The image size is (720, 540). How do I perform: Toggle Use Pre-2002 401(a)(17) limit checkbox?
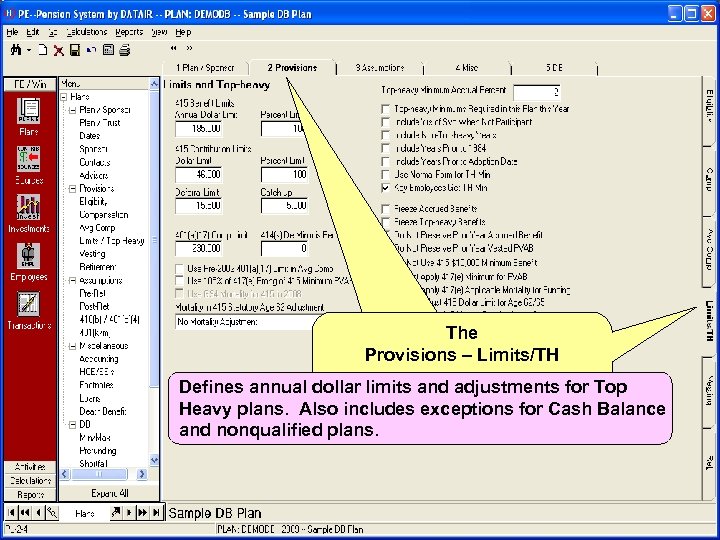click(180, 269)
